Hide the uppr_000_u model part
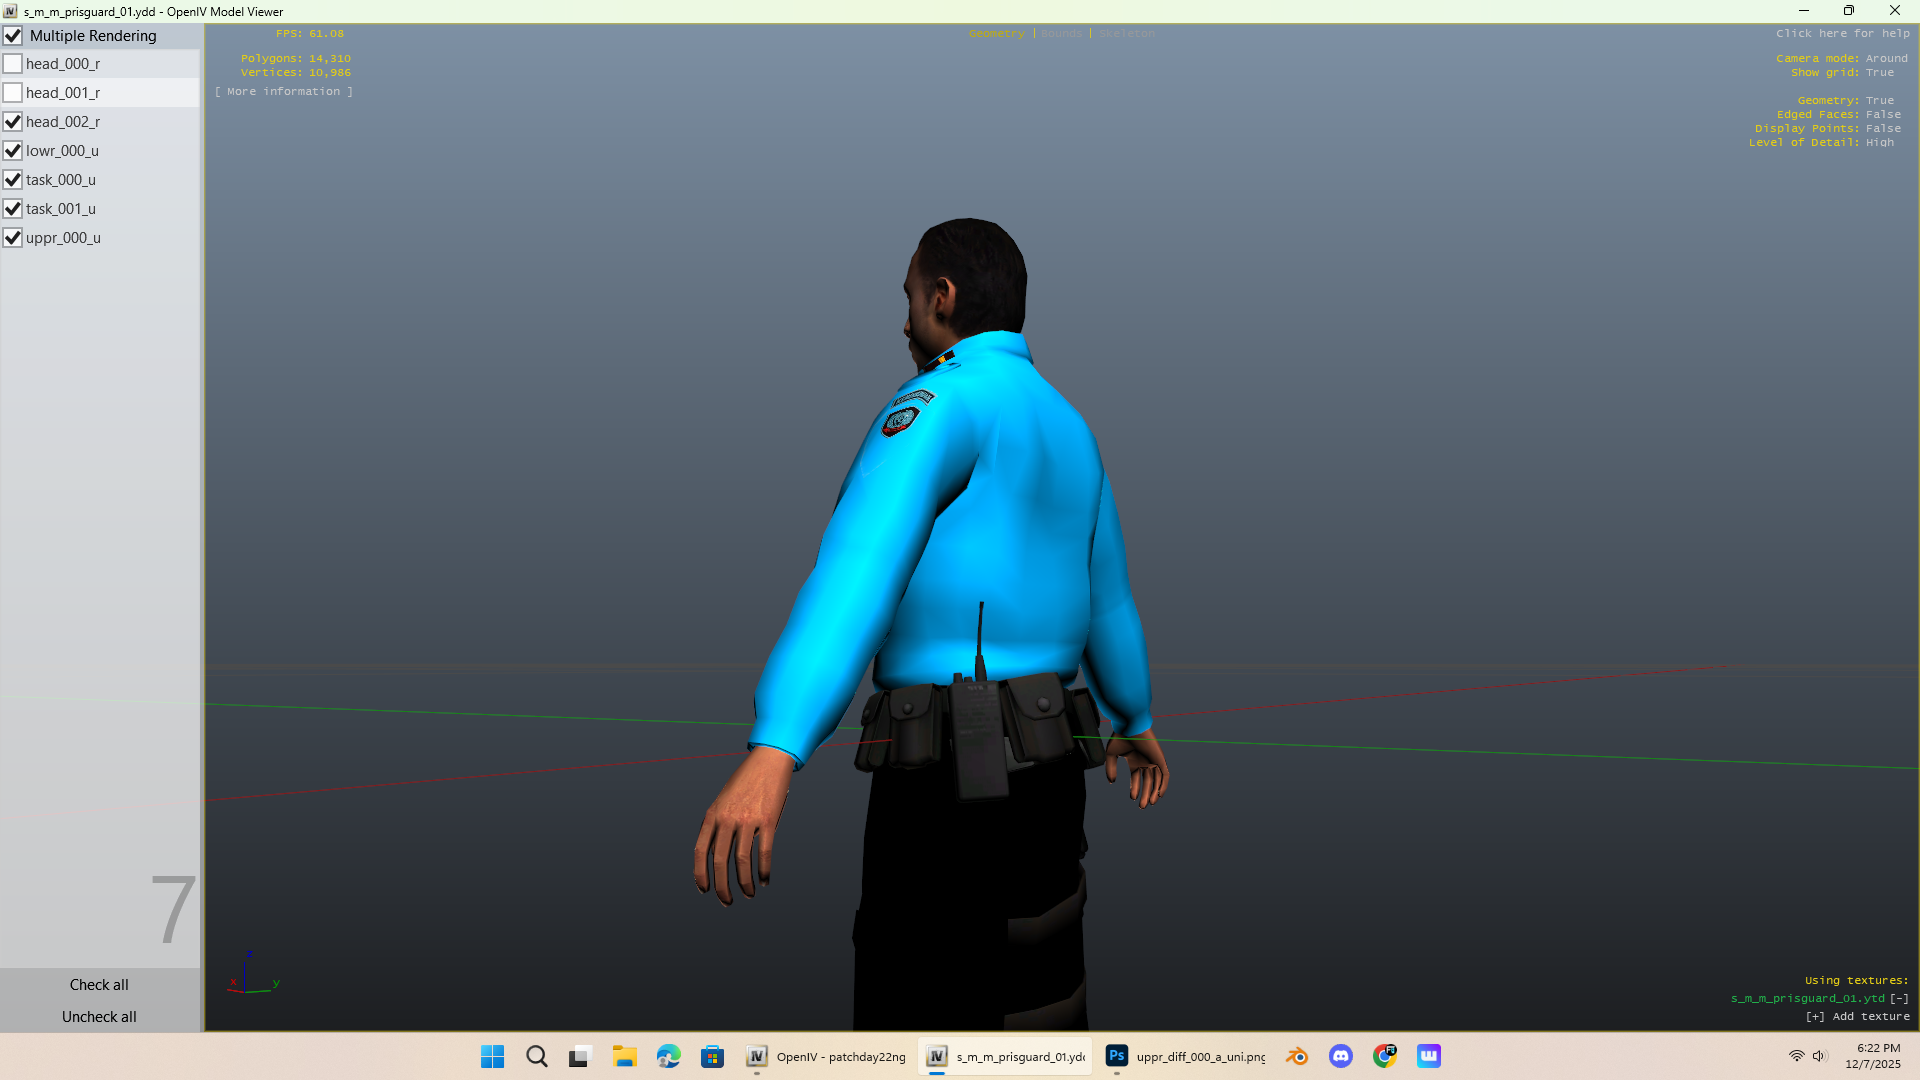This screenshot has width=1920, height=1080. point(13,238)
